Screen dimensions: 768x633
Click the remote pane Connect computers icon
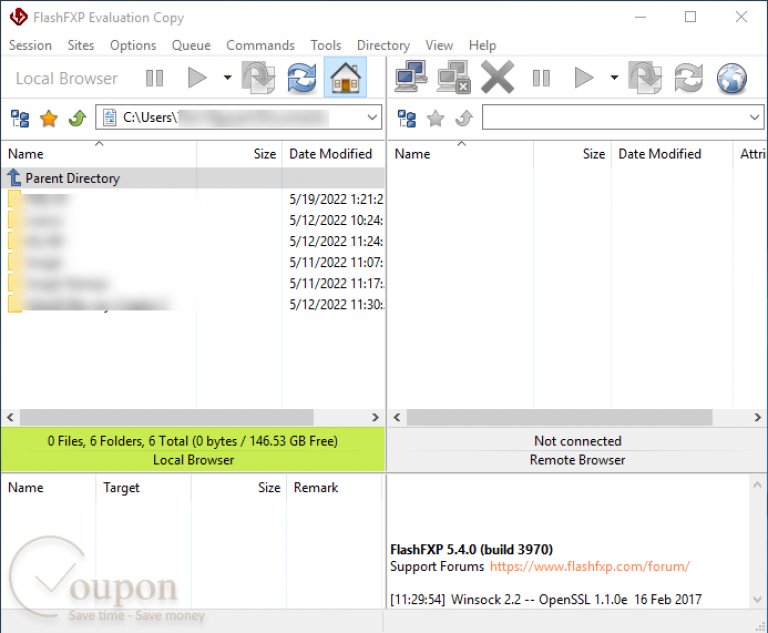coord(411,76)
